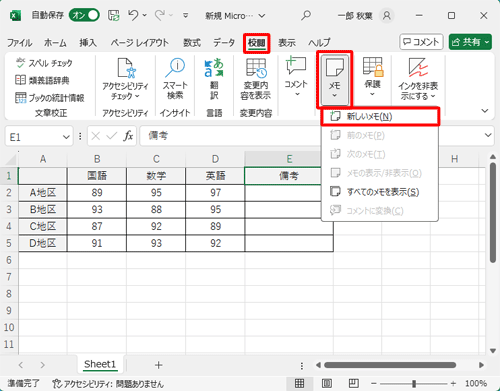The height and width of the screenshot is (391, 500).
Task: Expand the formula bar
Action: [x=488, y=135]
